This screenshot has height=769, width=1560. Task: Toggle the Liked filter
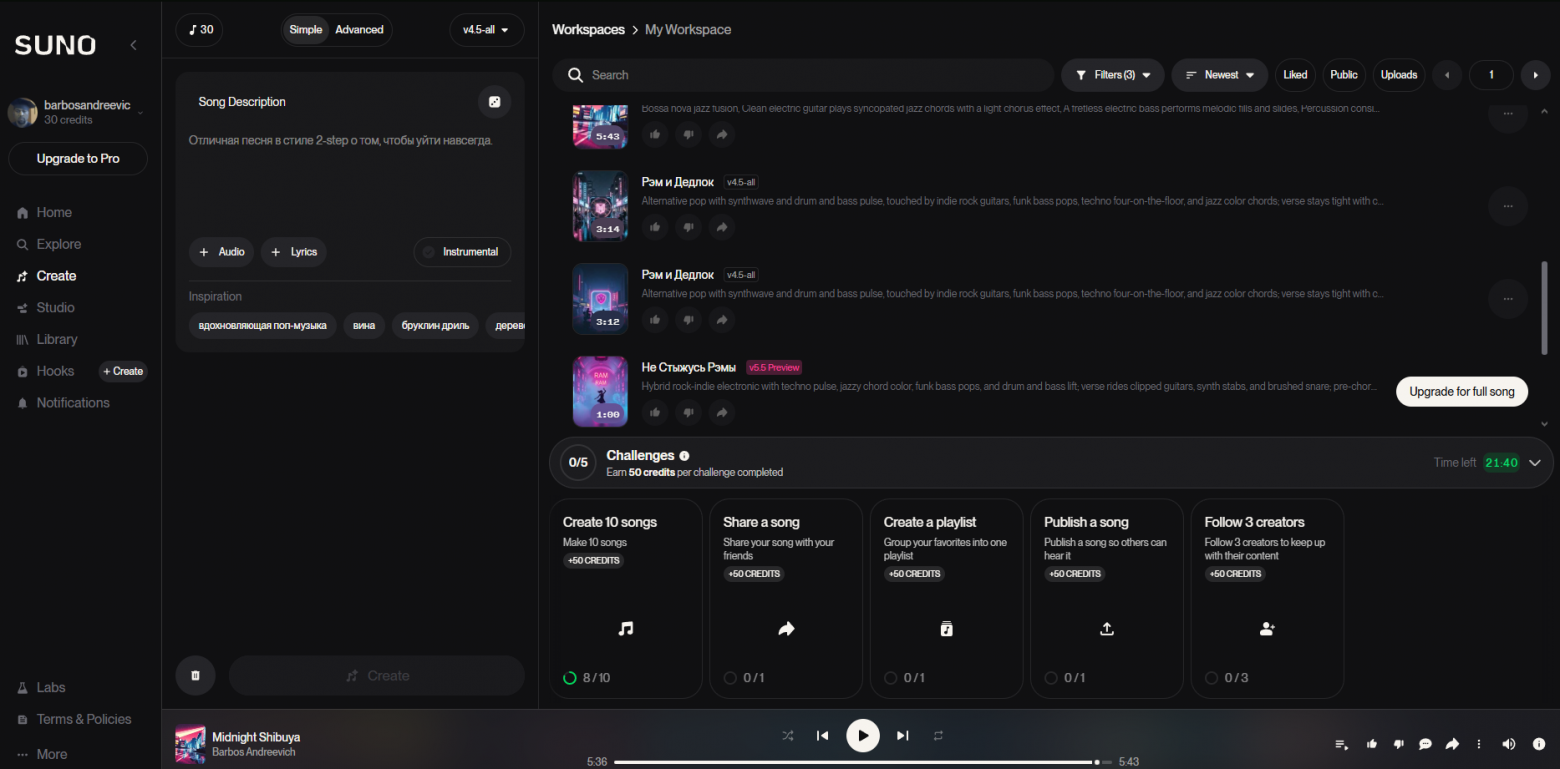pos(1295,75)
